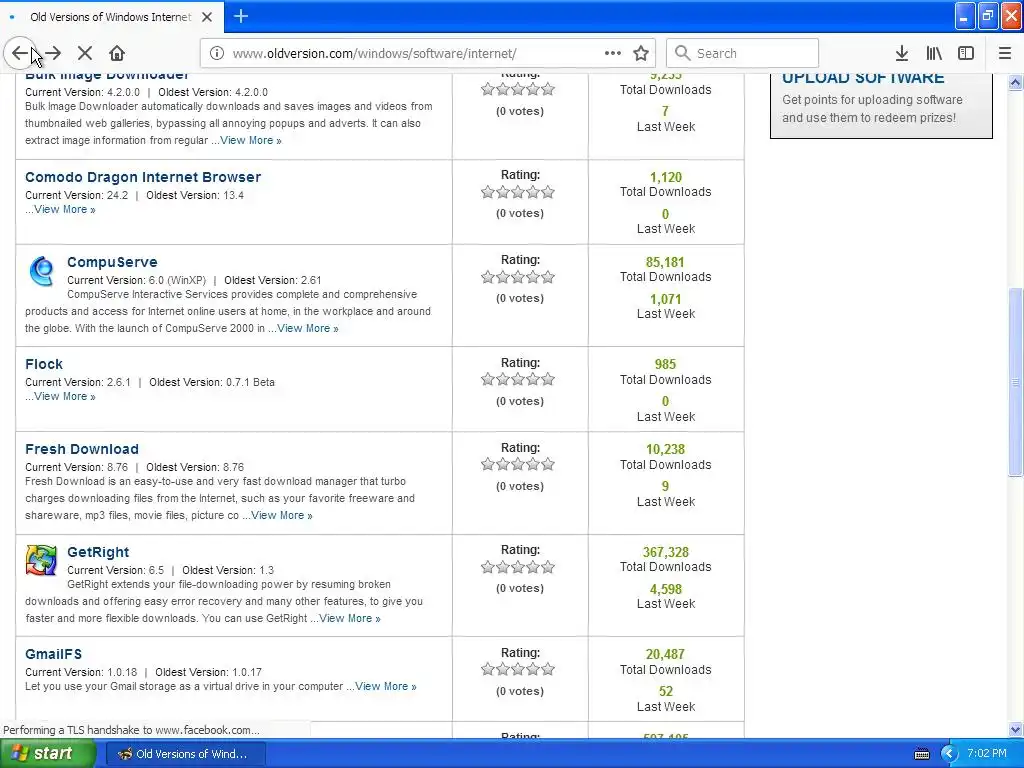
Task: Open the Windows Start menu
Action: [48, 753]
